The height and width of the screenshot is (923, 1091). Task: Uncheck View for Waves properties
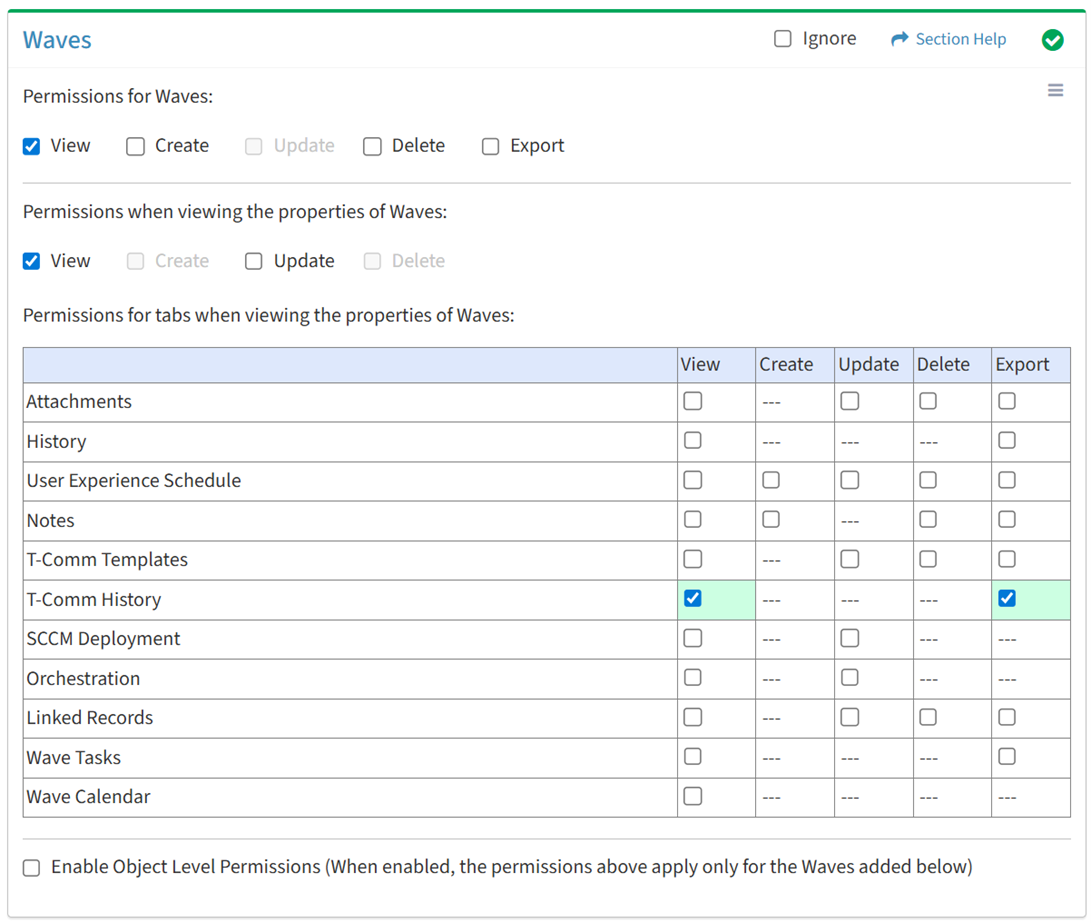[32, 261]
